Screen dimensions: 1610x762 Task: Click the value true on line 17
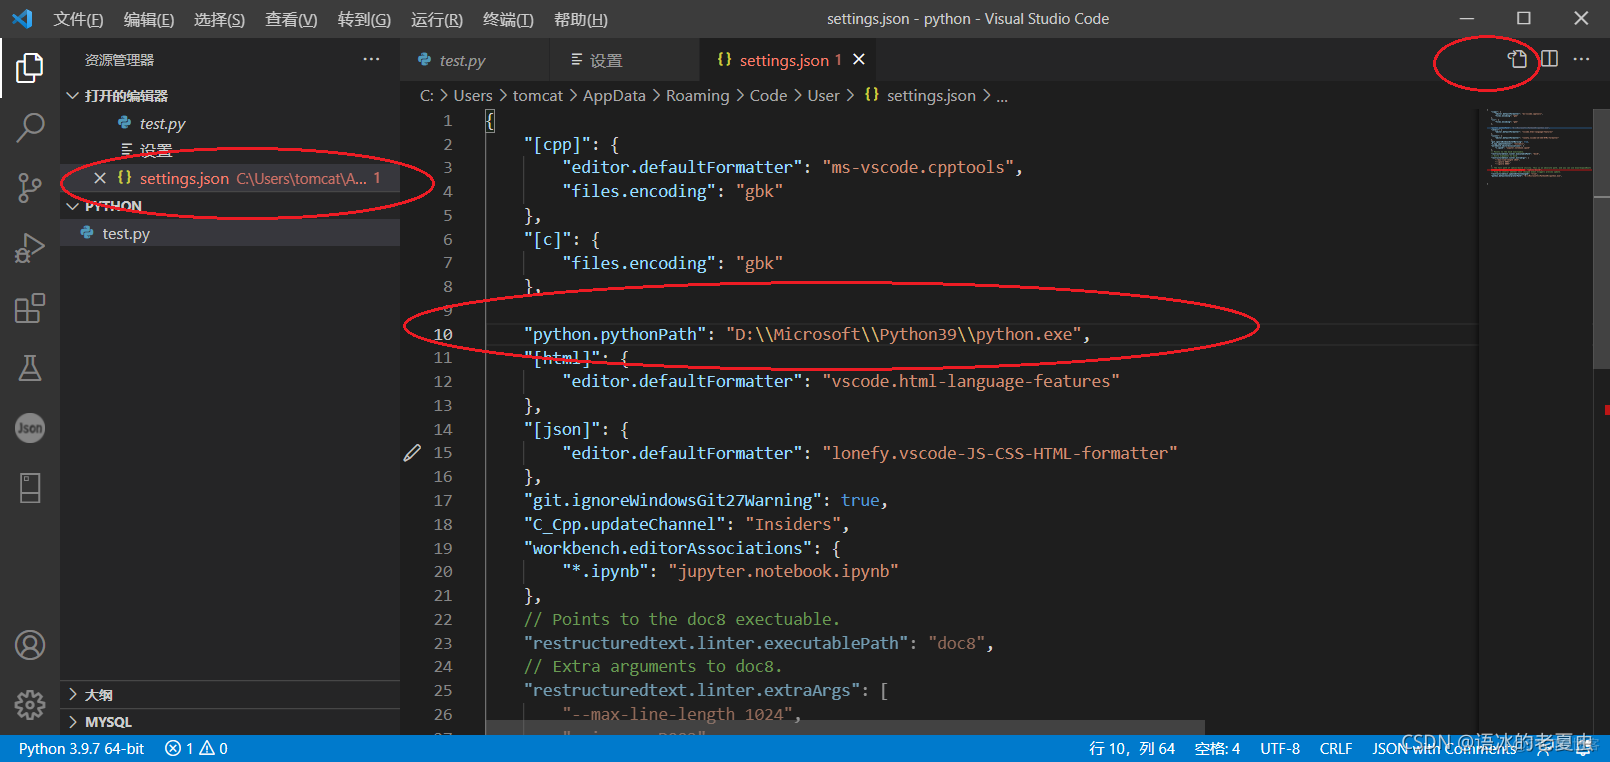coord(860,500)
